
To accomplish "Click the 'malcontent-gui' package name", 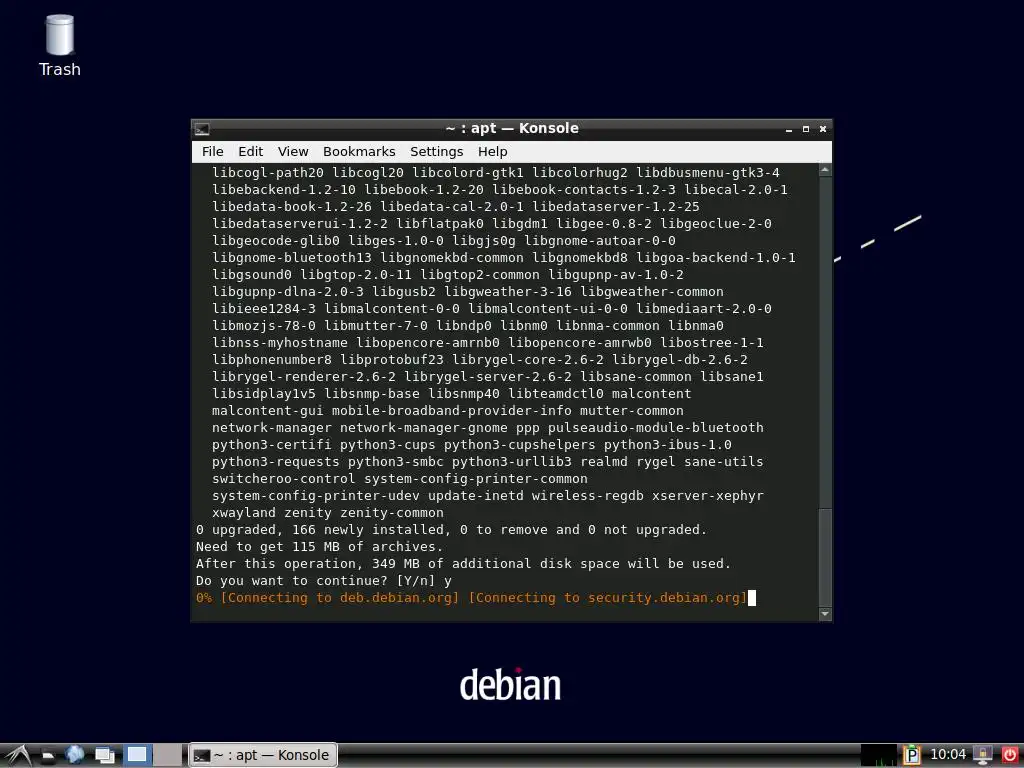I will click(268, 411).
